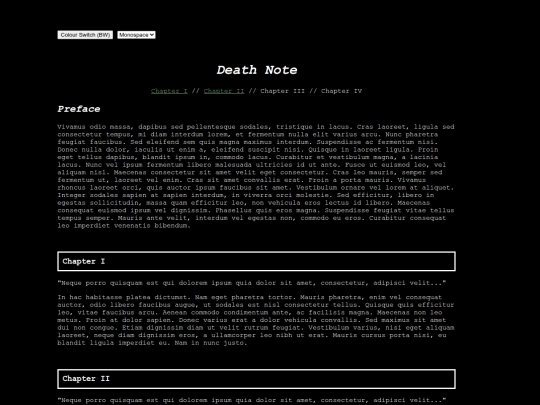The image size is (540, 405).
Task: Click the 'Neque porro quisquam' quote under Chapter I
Action: (252, 283)
